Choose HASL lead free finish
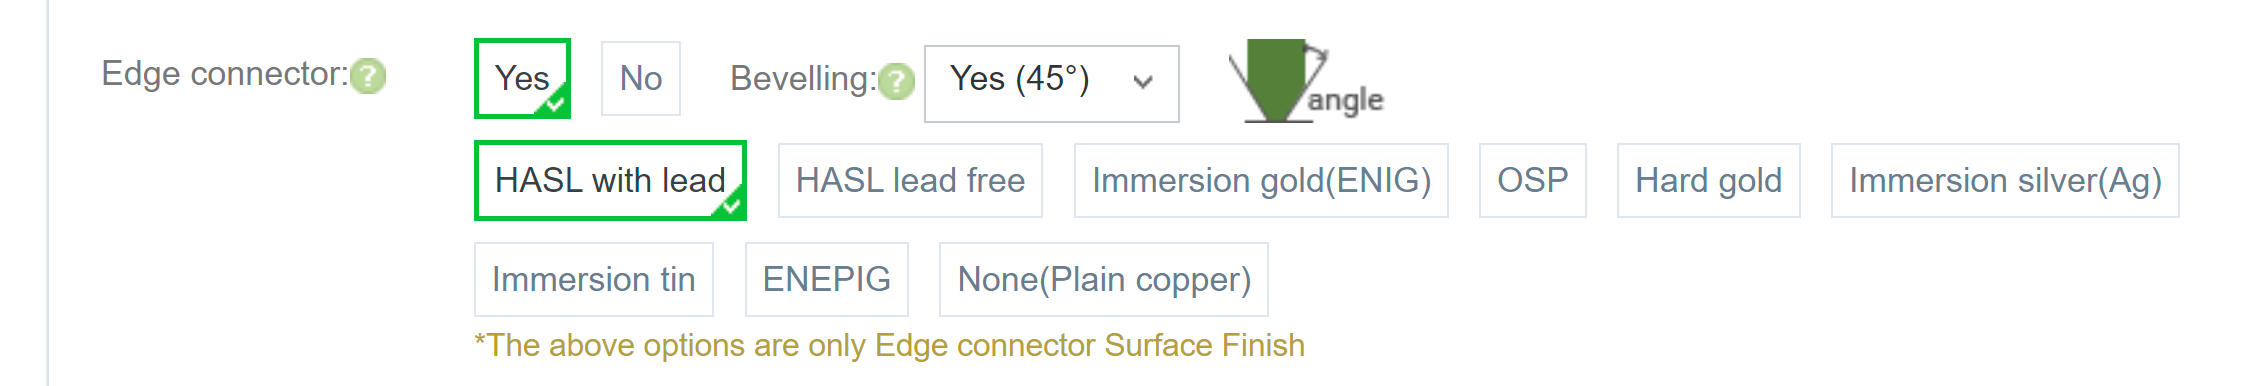2251x386 pixels. pyautogui.click(x=910, y=180)
